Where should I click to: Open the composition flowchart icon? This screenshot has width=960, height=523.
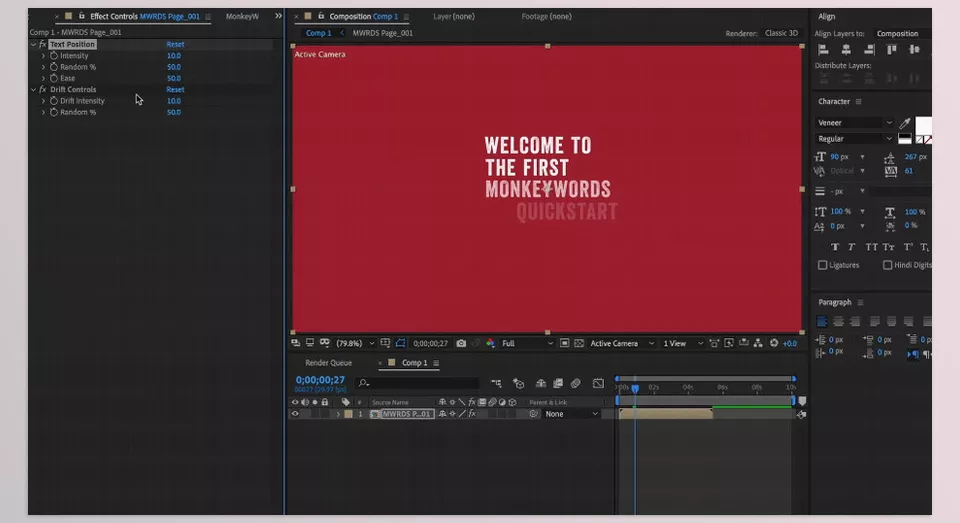758,344
